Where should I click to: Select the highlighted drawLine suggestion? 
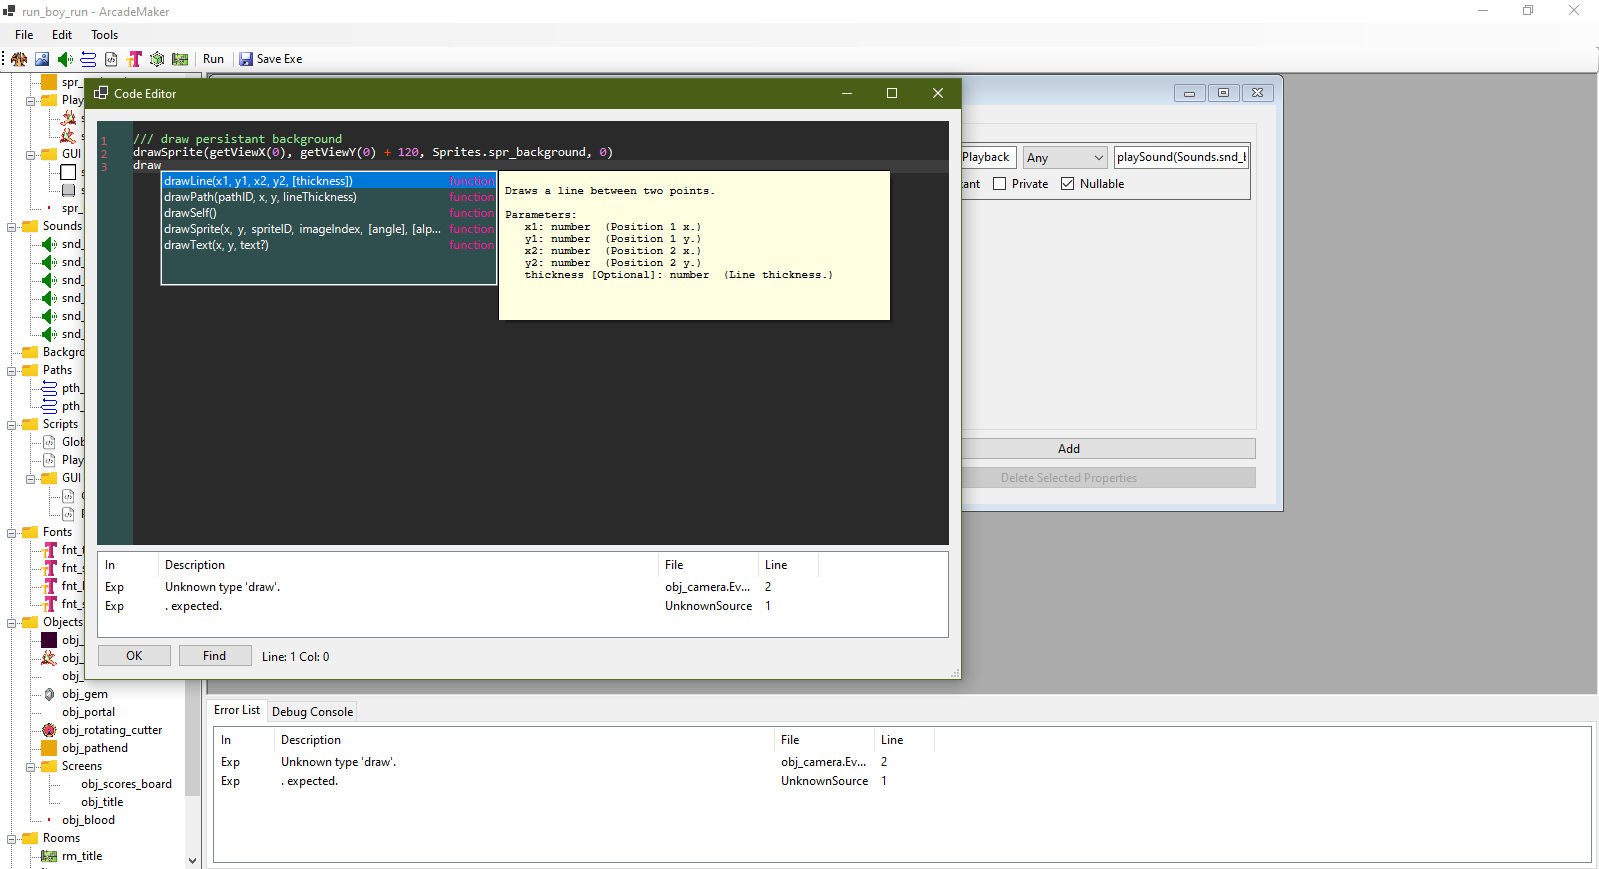click(x=329, y=181)
